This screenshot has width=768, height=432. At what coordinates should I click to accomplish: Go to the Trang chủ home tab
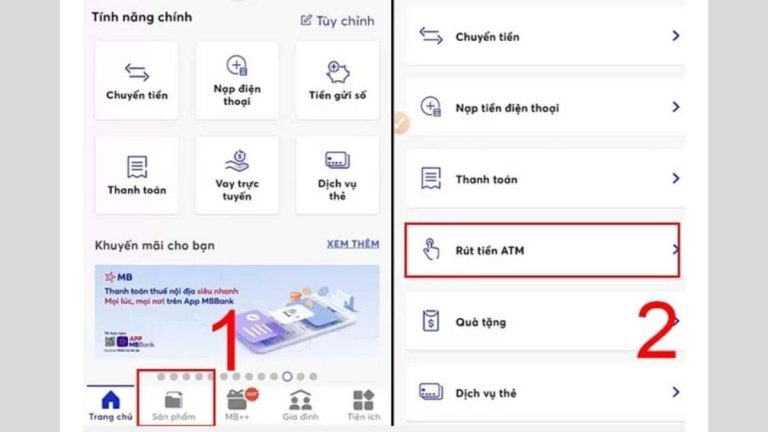click(x=111, y=406)
